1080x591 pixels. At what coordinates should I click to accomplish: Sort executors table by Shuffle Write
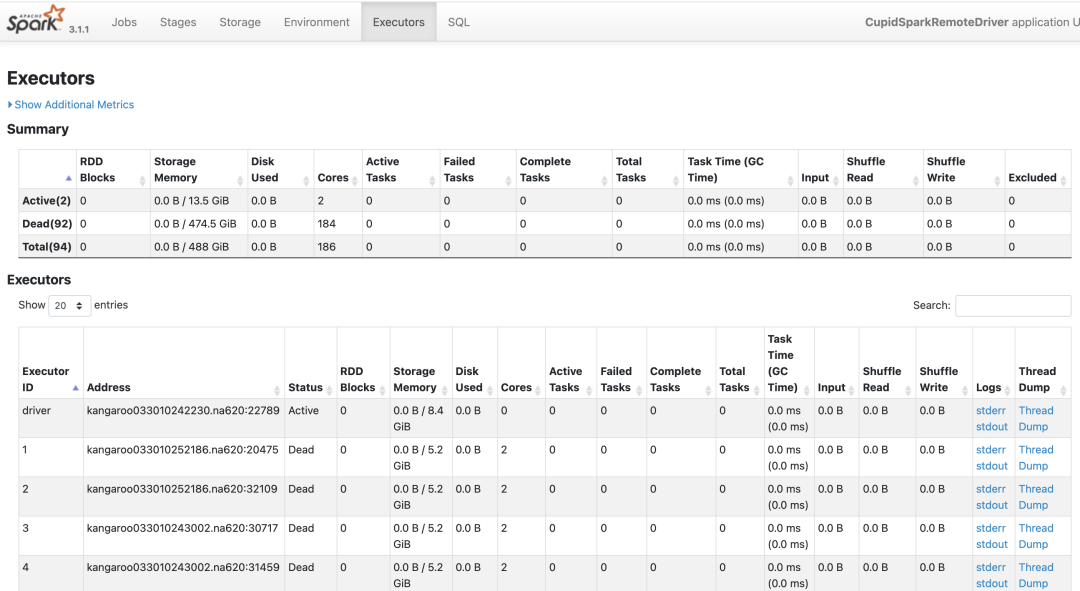(938, 379)
